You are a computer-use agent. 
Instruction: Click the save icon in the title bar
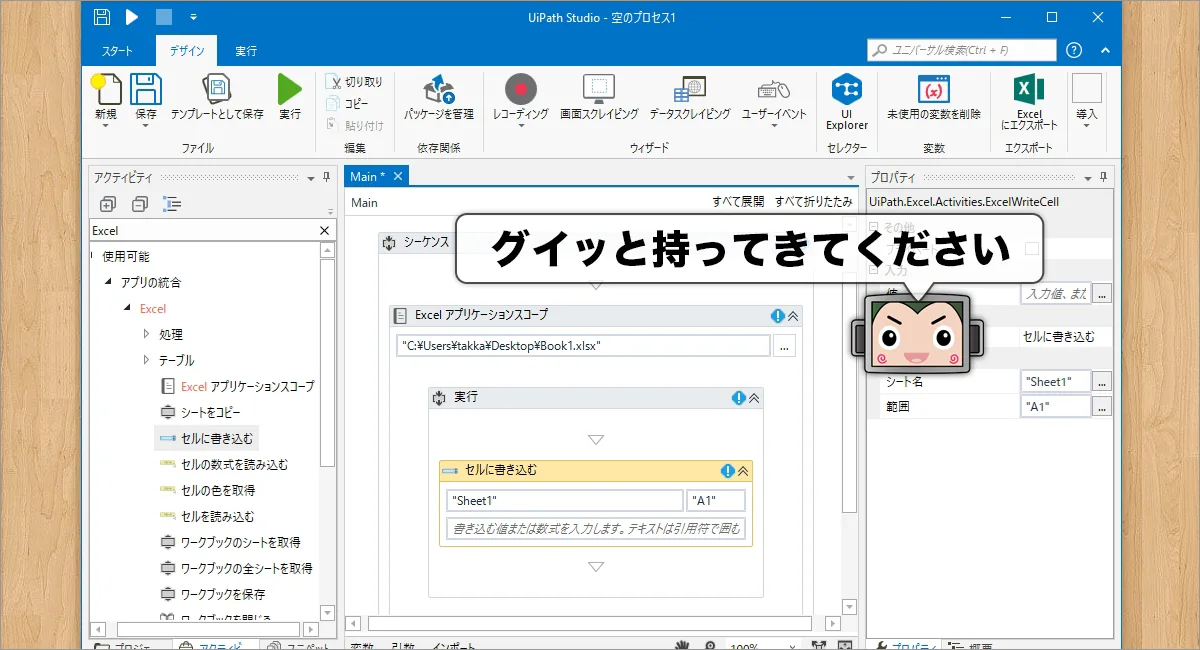coord(102,17)
